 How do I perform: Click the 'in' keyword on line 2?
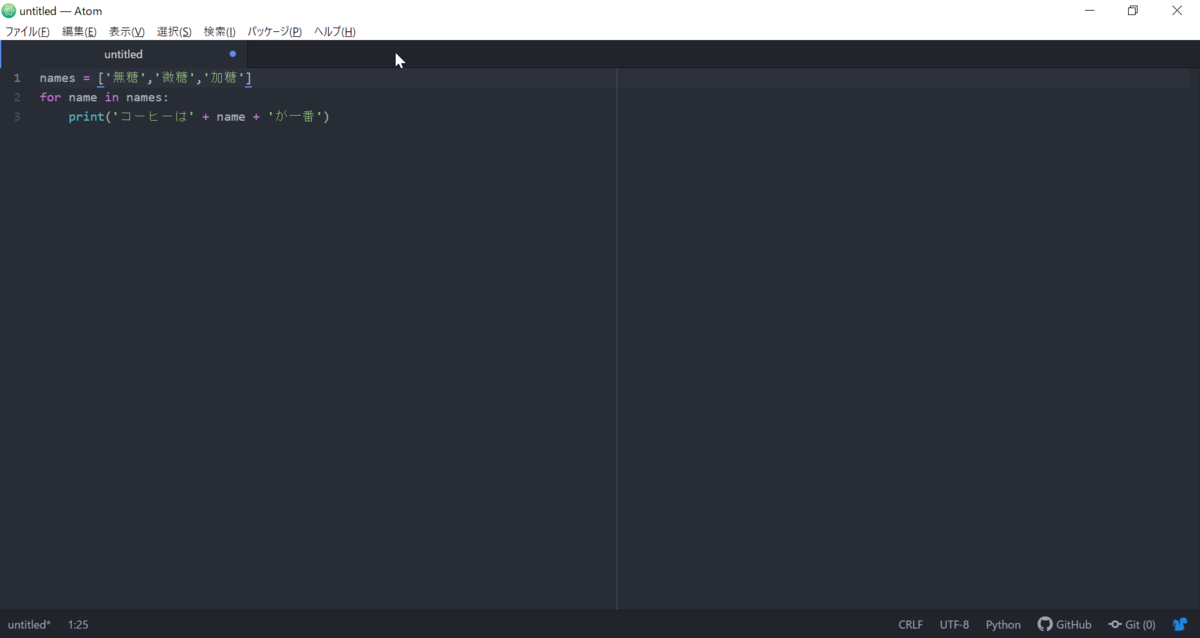(112, 97)
